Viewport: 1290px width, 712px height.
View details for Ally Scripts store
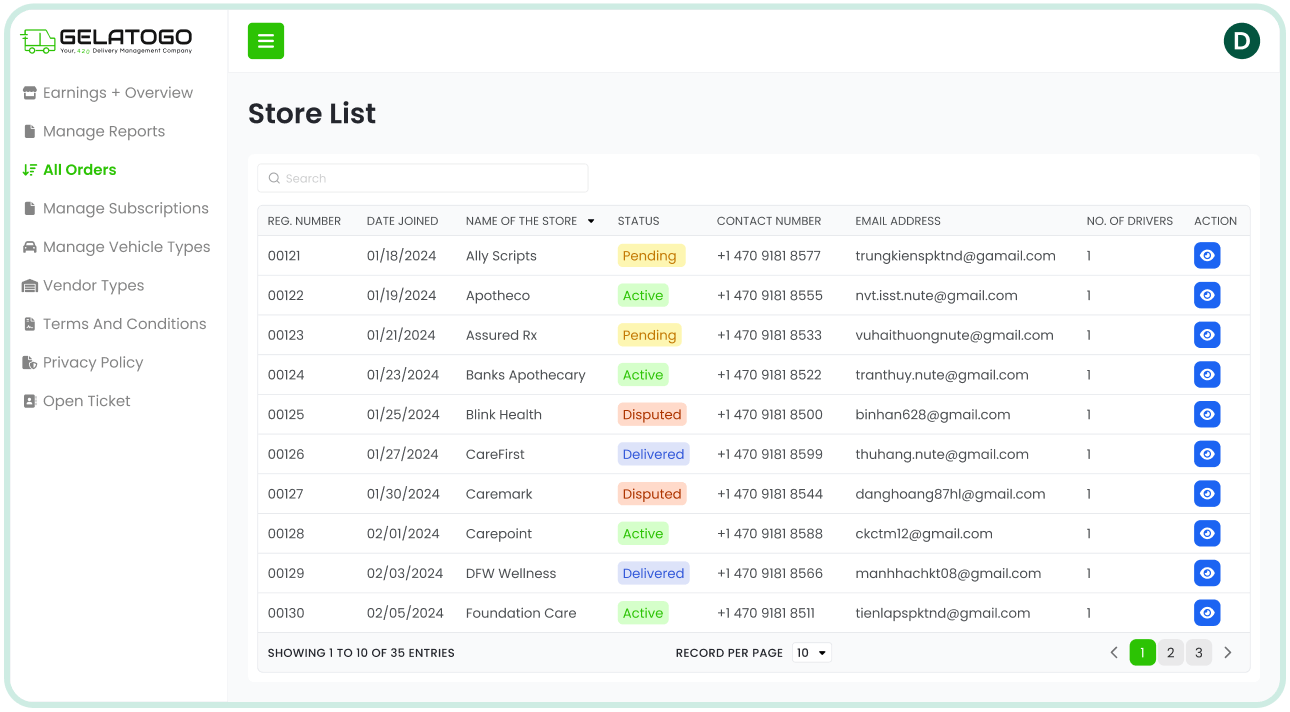pyautogui.click(x=1207, y=256)
